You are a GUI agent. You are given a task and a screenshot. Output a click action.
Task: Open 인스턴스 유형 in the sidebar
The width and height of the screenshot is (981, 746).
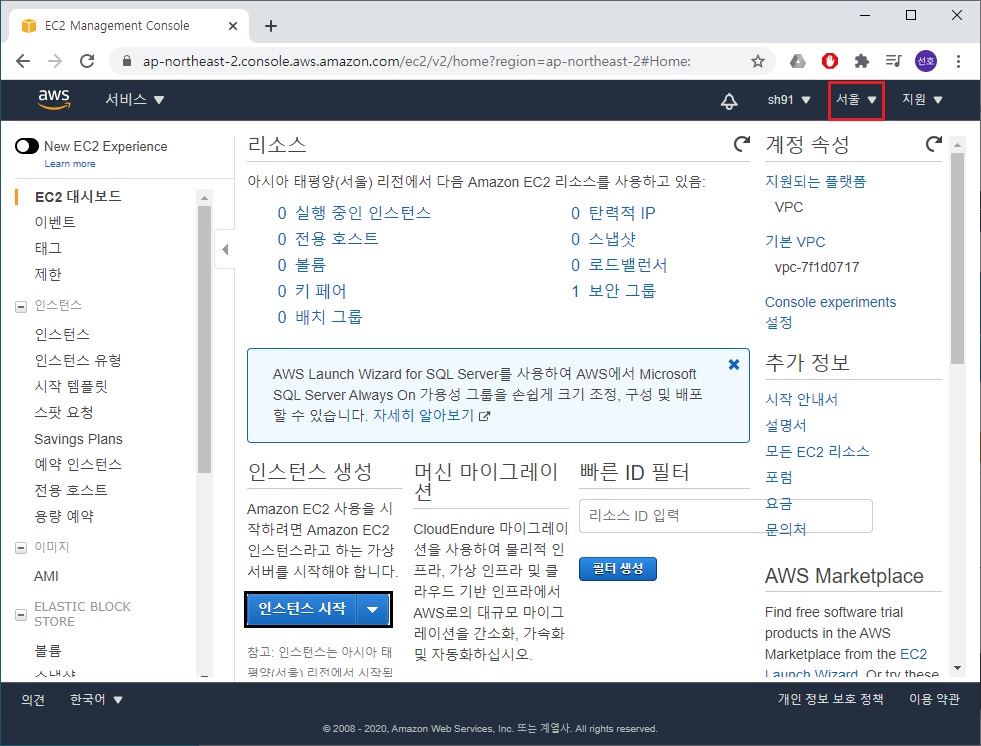pyautogui.click(x=78, y=360)
